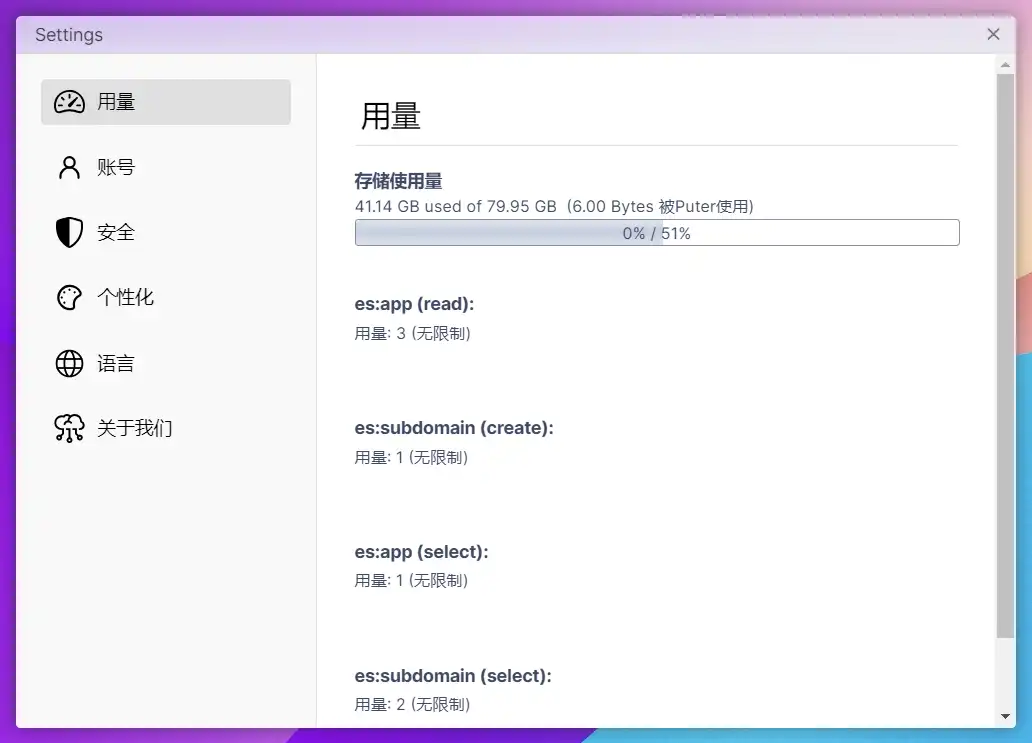The image size is (1032, 743).
Task: Click the palette icon for 个性化
Action: point(69,298)
